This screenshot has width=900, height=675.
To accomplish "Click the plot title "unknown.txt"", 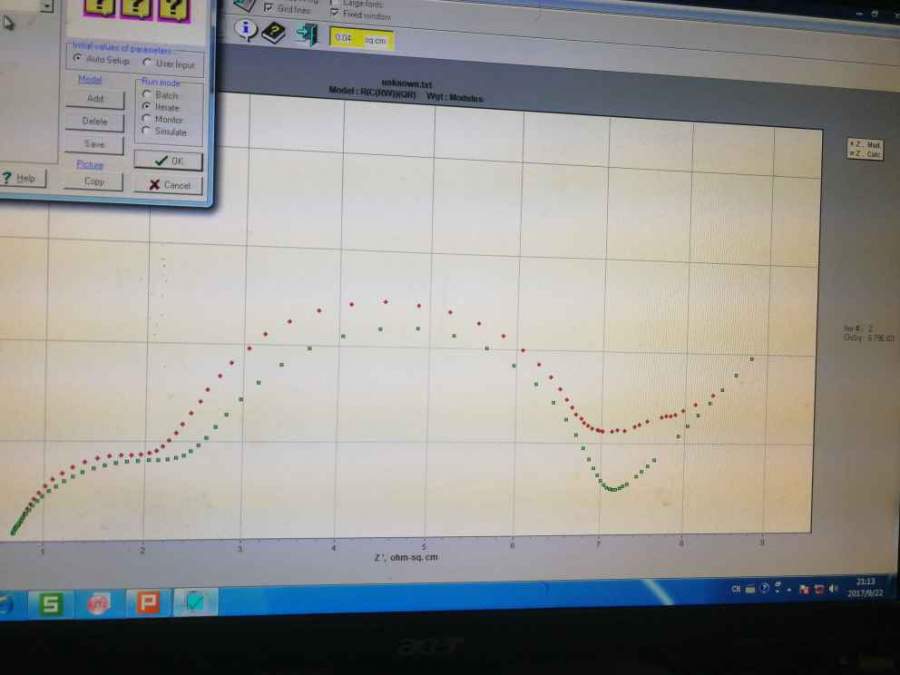I will point(406,84).
